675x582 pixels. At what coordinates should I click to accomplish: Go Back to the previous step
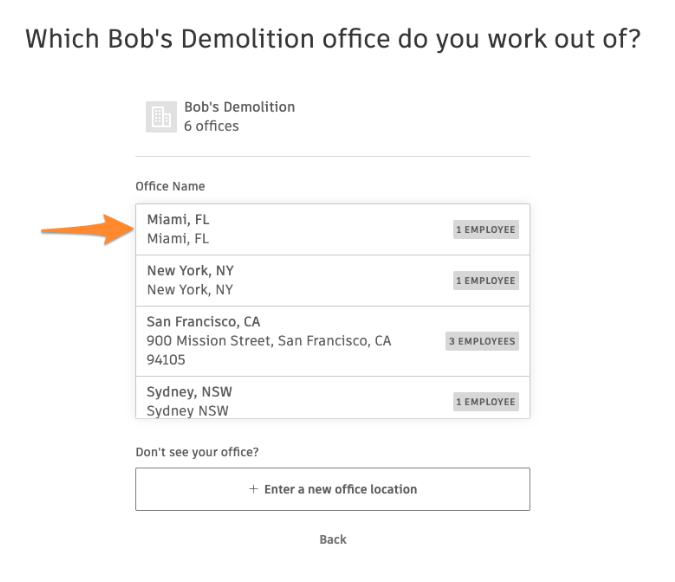coord(333,539)
